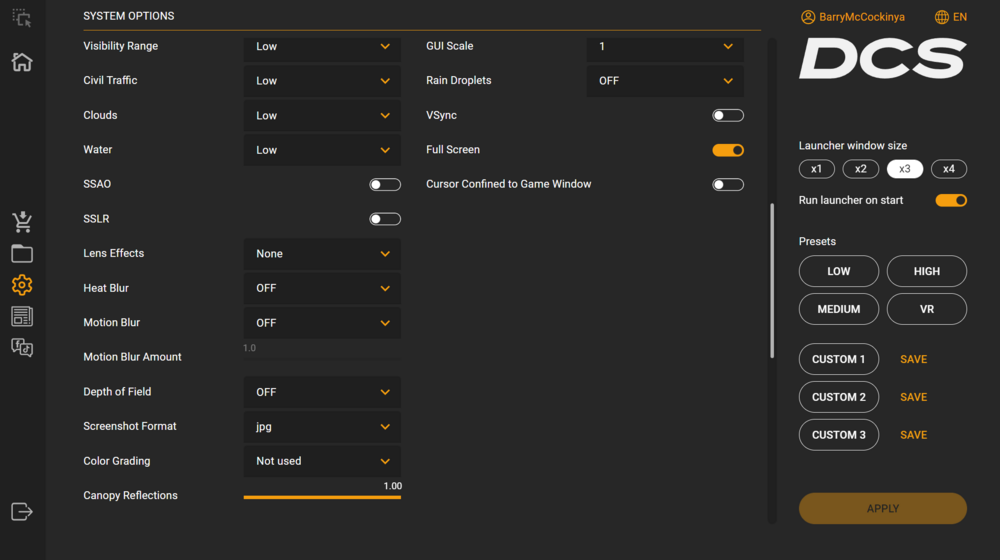Click the settings list vertical scrollbar
1000x560 pixels.
pos(772,280)
